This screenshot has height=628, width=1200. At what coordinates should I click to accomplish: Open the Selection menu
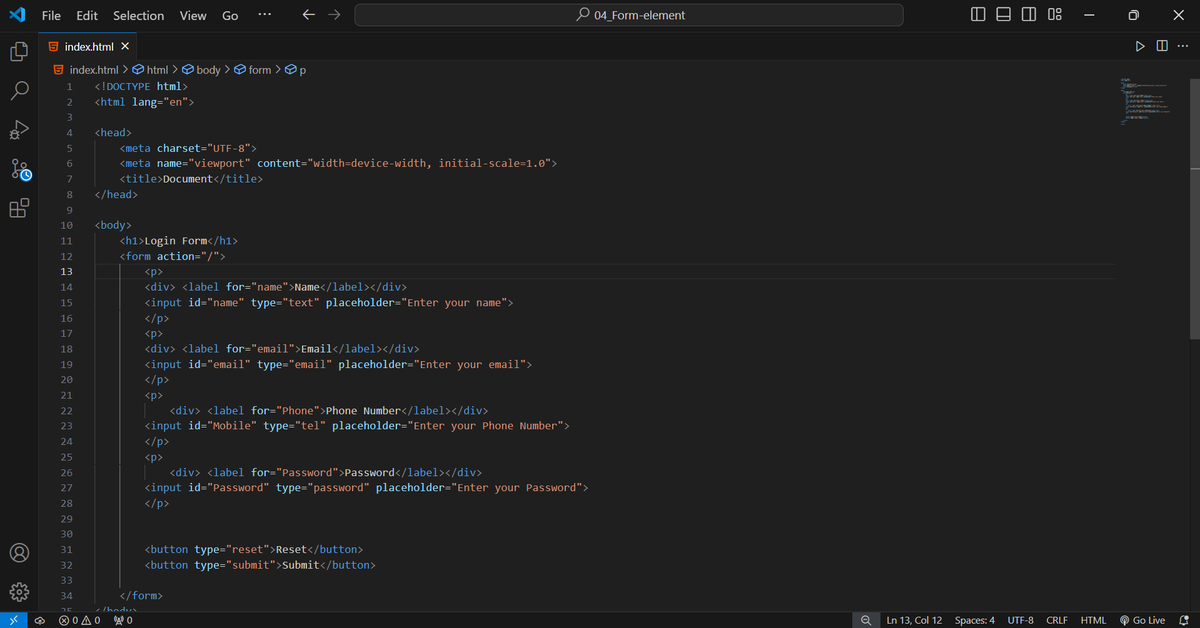[138, 15]
